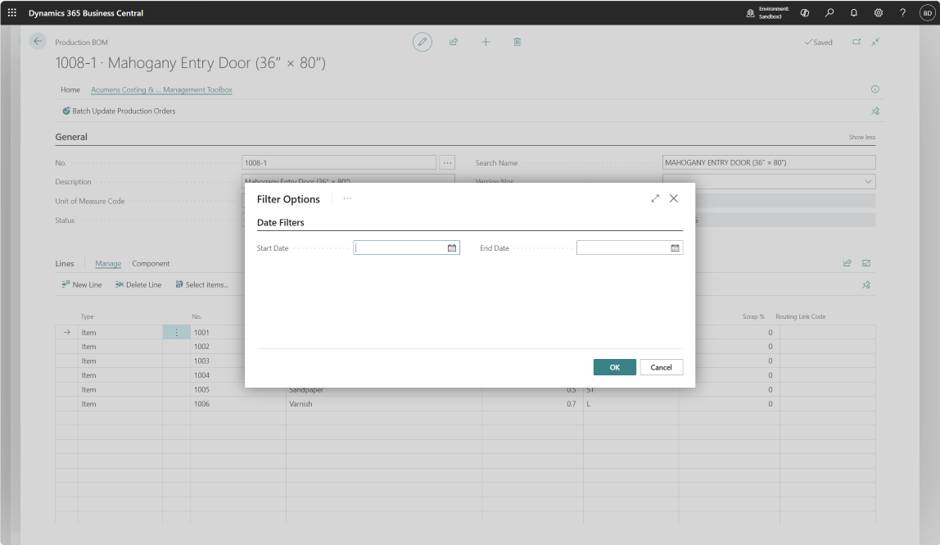The height and width of the screenshot is (545, 940).
Task: Select line No. 1002
Action: 201,347
